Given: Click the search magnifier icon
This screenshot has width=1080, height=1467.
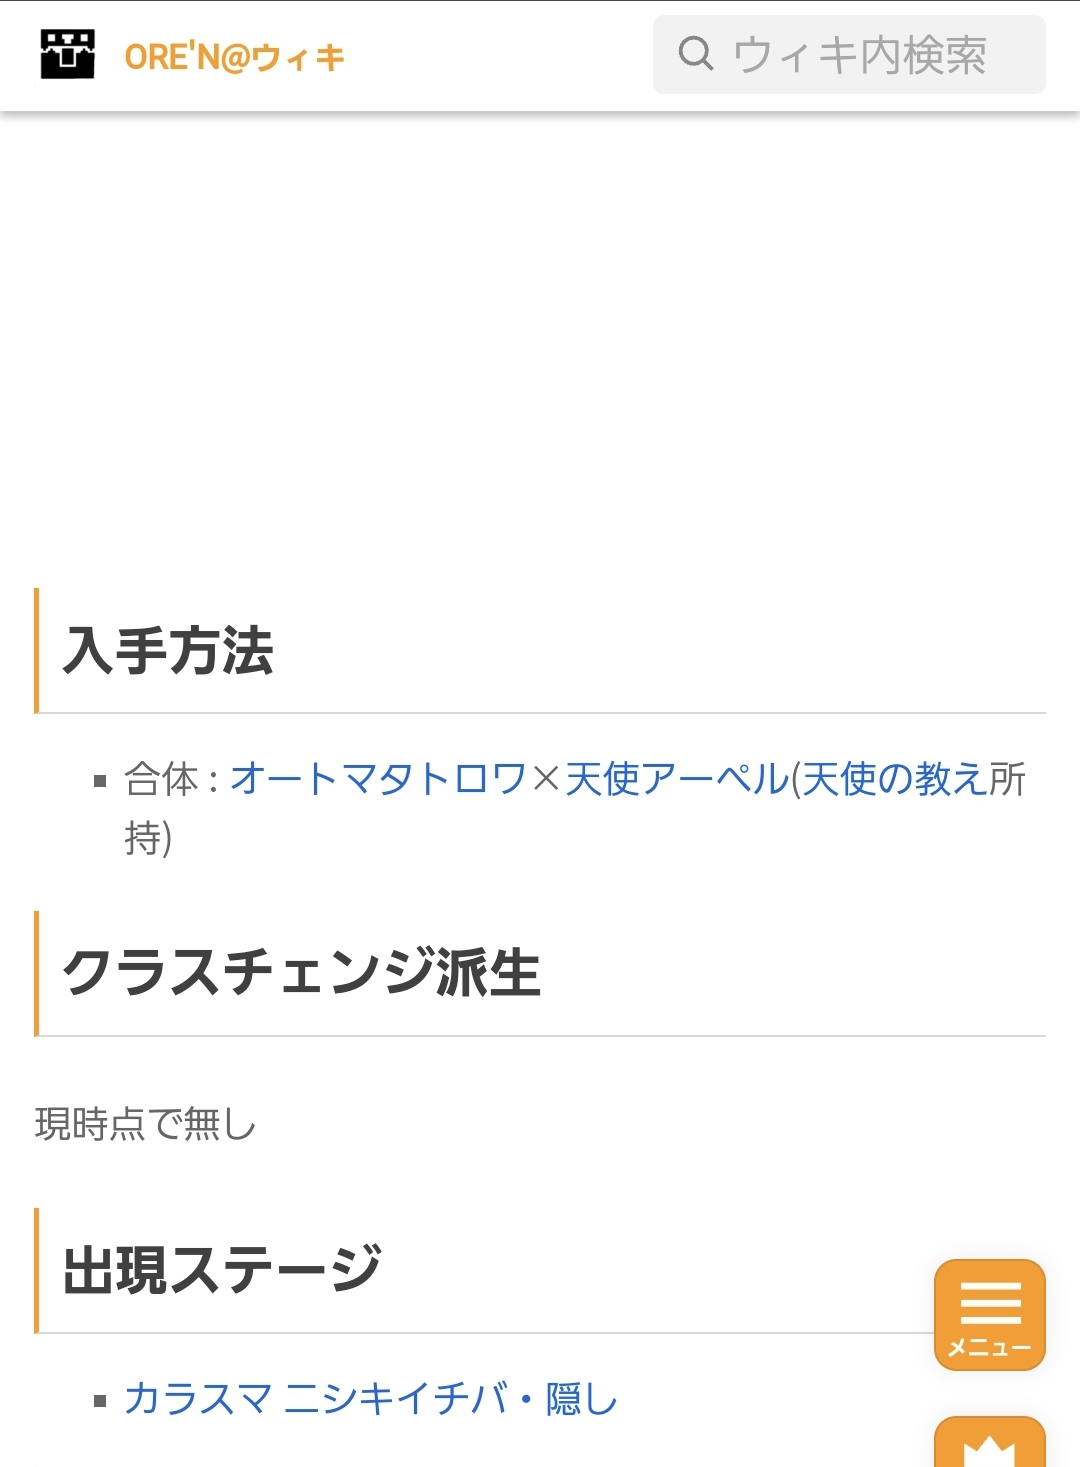Looking at the screenshot, I should point(695,54).
